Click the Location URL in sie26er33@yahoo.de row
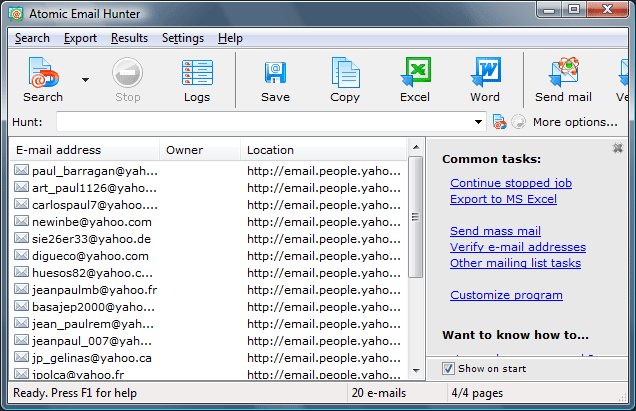 (x=324, y=239)
